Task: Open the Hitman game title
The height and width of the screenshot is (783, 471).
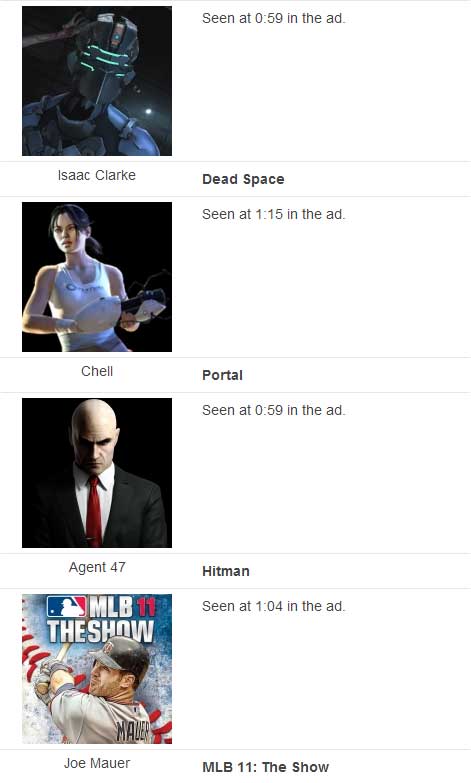Action: coord(226,571)
